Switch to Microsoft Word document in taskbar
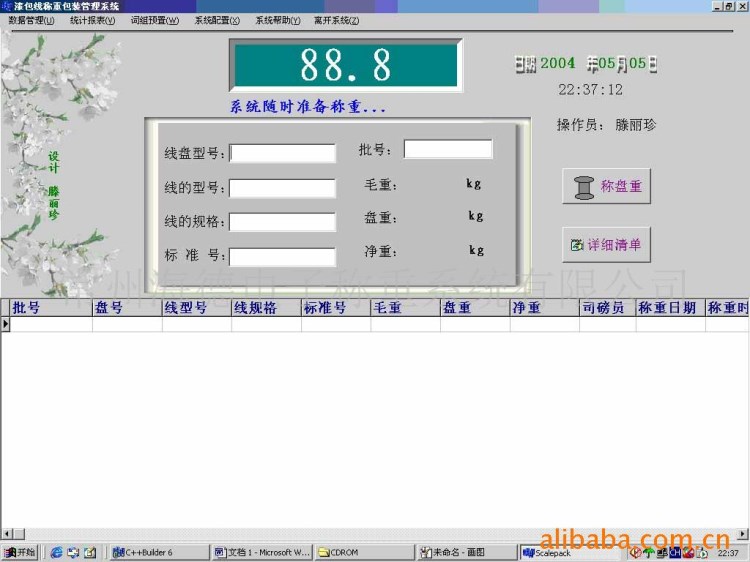Screen dimensions: 750x562 pos(261,552)
